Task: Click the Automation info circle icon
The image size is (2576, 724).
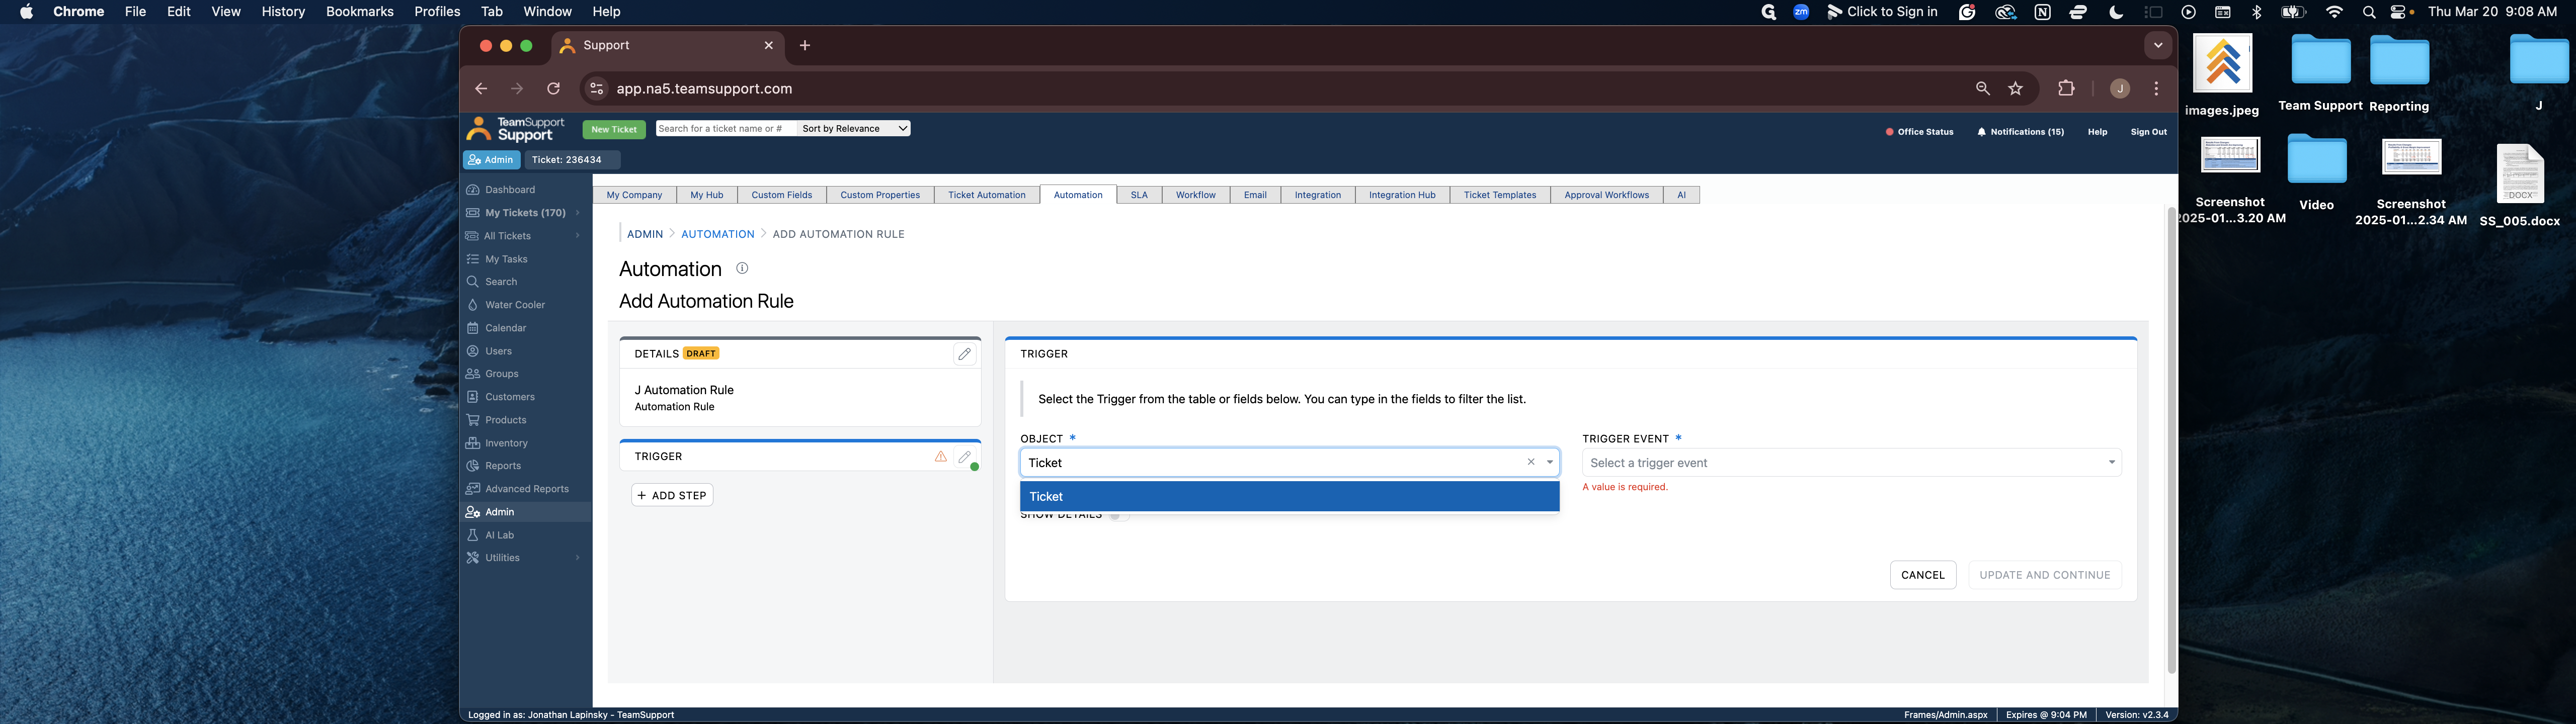Action: tap(742, 268)
